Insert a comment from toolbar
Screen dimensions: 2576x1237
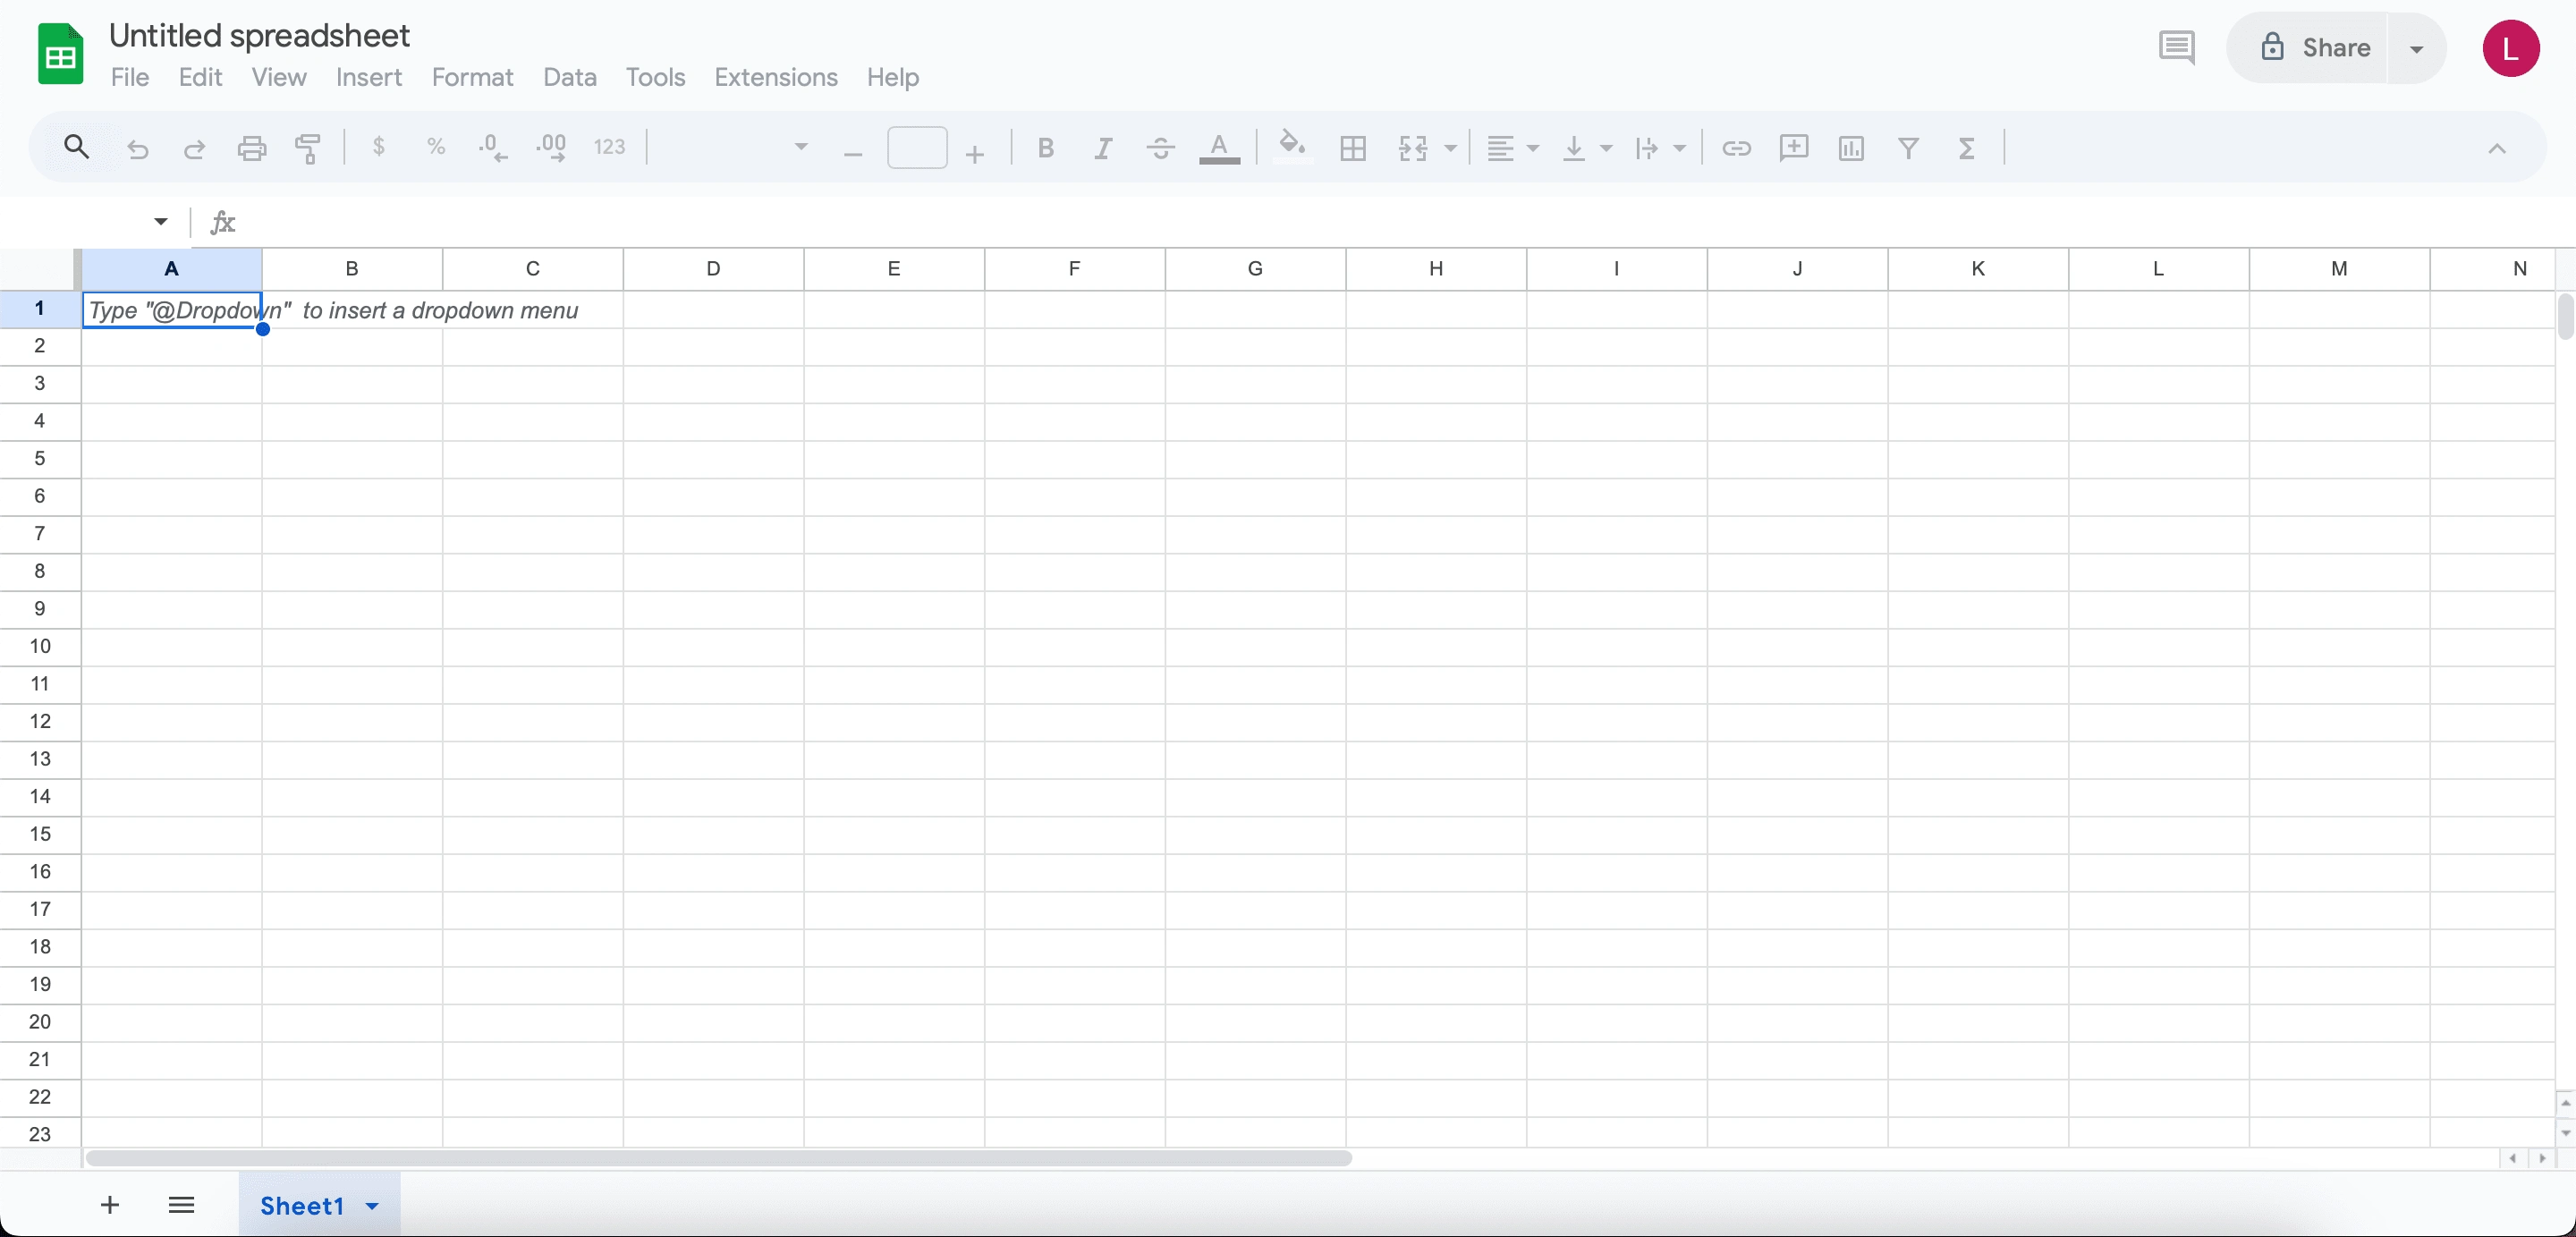click(x=1793, y=148)
